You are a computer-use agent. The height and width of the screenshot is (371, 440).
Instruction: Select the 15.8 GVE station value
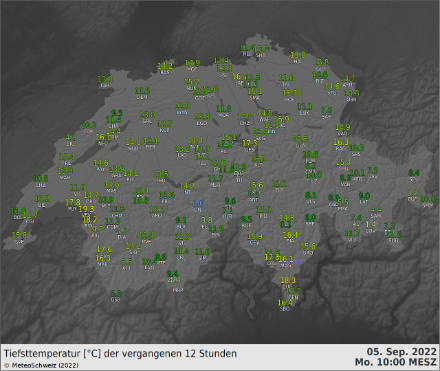pyautogui.click(x=19, y=235)
